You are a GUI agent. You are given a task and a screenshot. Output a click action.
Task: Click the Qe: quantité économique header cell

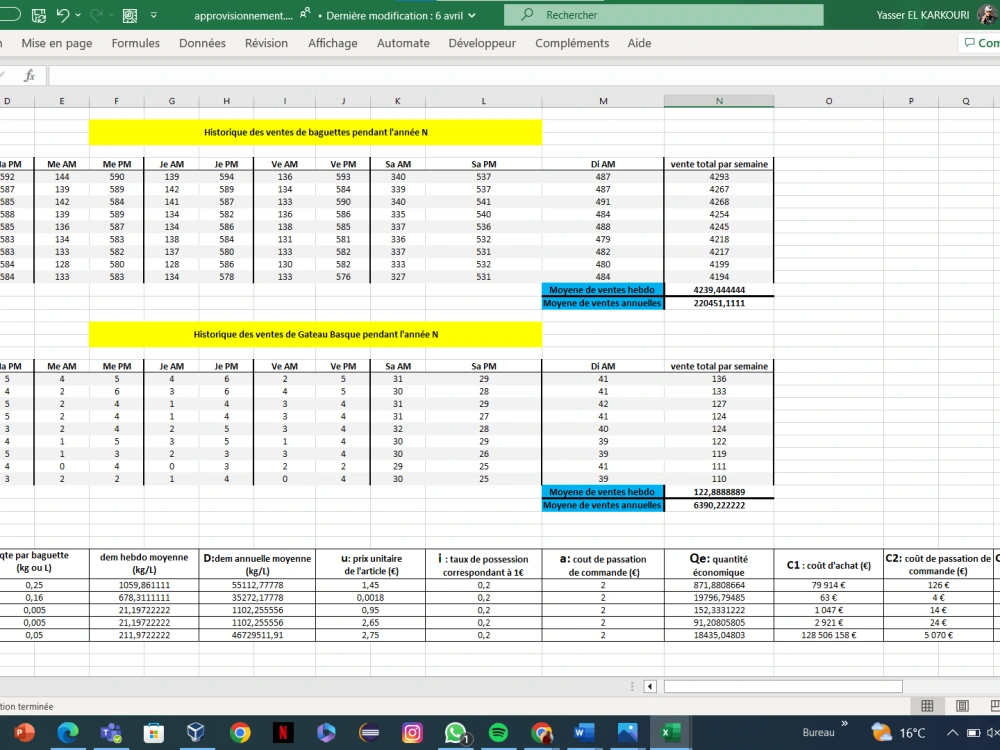(x=719, y=564)
